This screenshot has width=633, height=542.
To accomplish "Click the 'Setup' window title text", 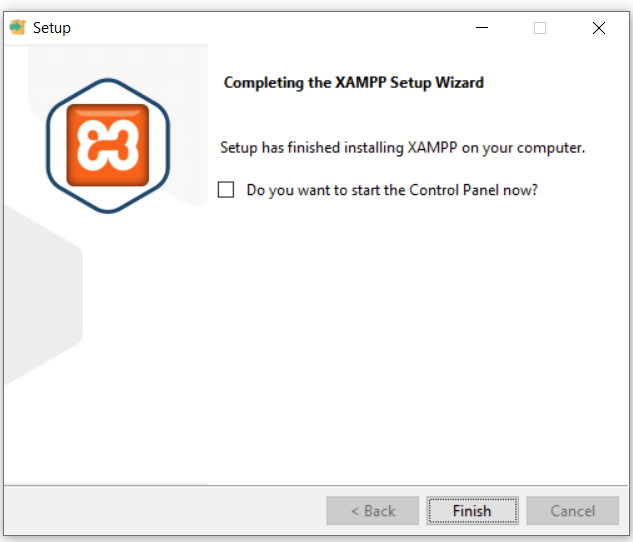I will pos(52,28).
